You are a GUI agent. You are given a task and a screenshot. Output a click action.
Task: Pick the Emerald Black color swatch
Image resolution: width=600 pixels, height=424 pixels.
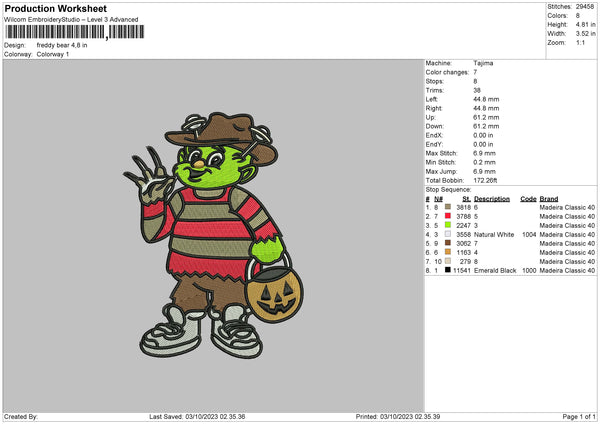[x=449, y=271]
